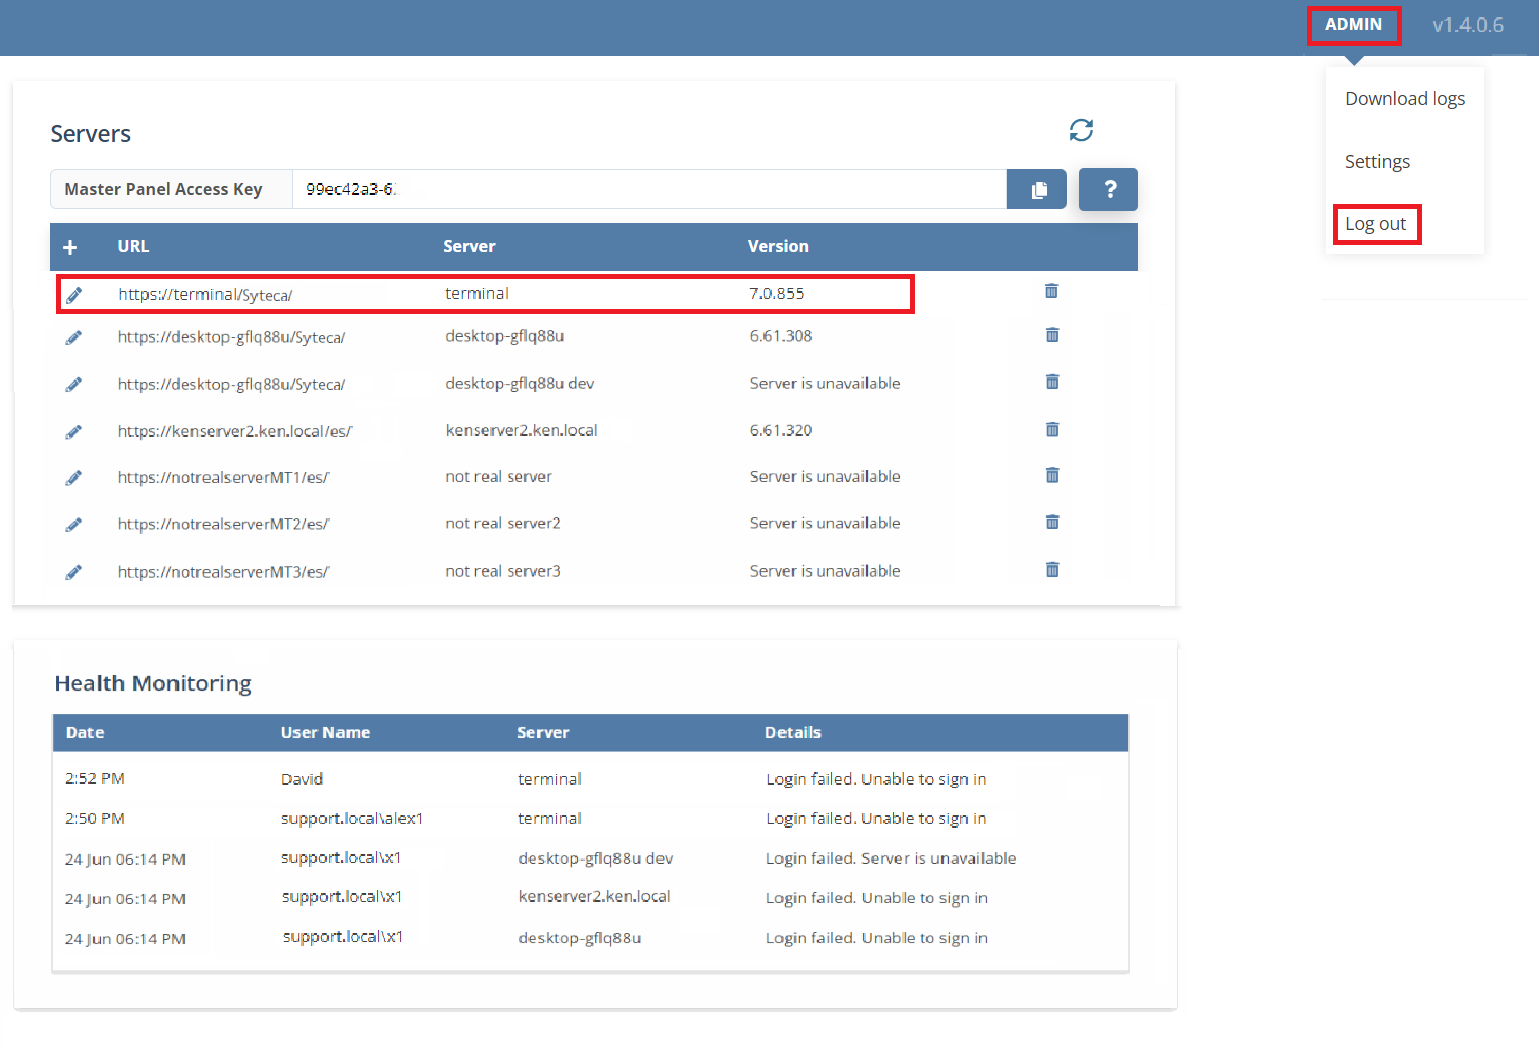Select Download logs from the menu
This screenshot has height=1048, width=1539.
pos(1404,99)
